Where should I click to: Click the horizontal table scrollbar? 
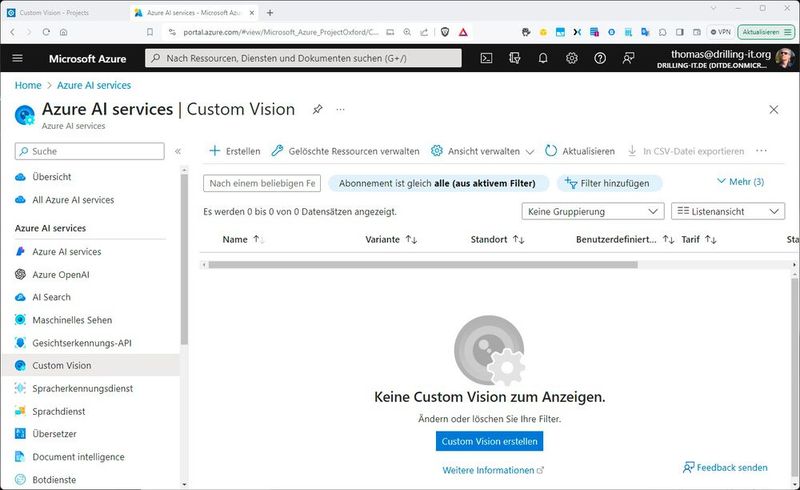[x=422, y=264]
